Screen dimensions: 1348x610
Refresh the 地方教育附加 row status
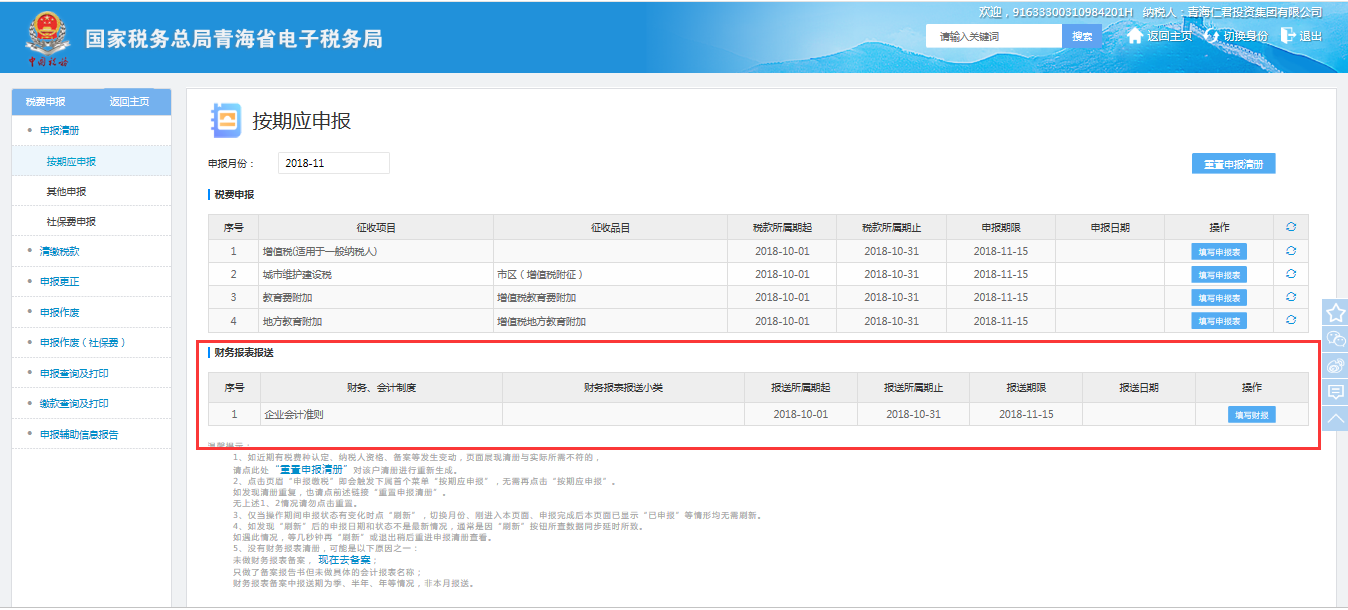(1290, 319)
